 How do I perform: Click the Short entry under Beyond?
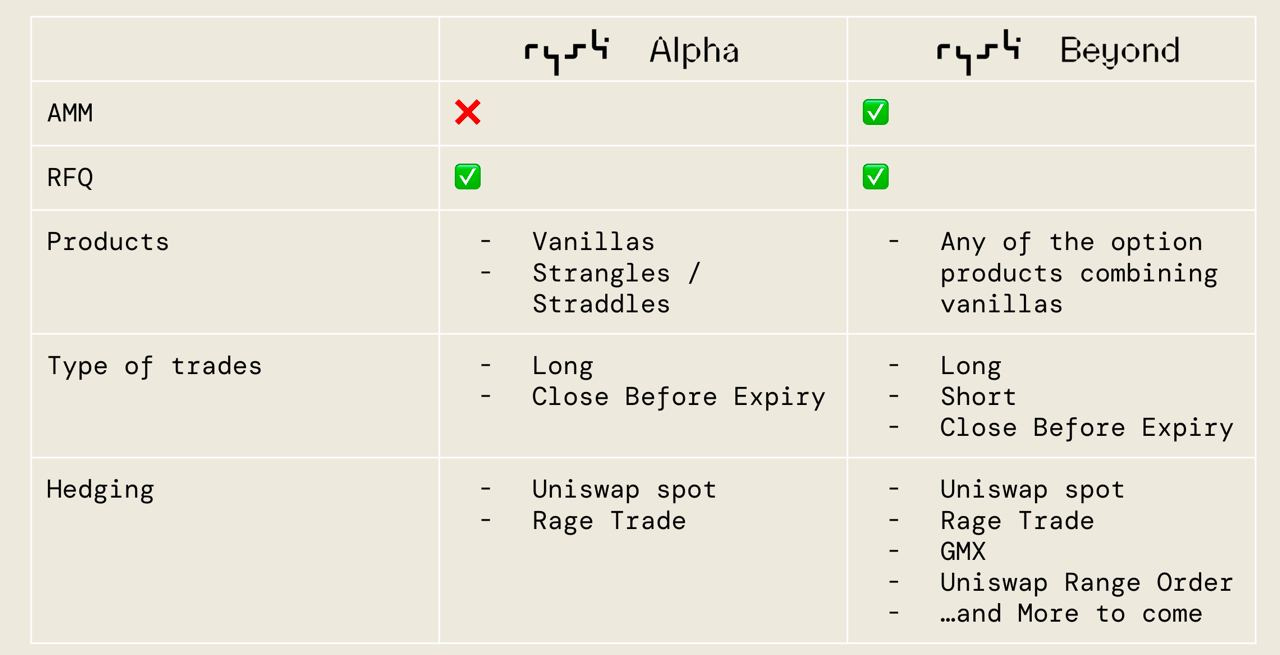tap(978, 397)
